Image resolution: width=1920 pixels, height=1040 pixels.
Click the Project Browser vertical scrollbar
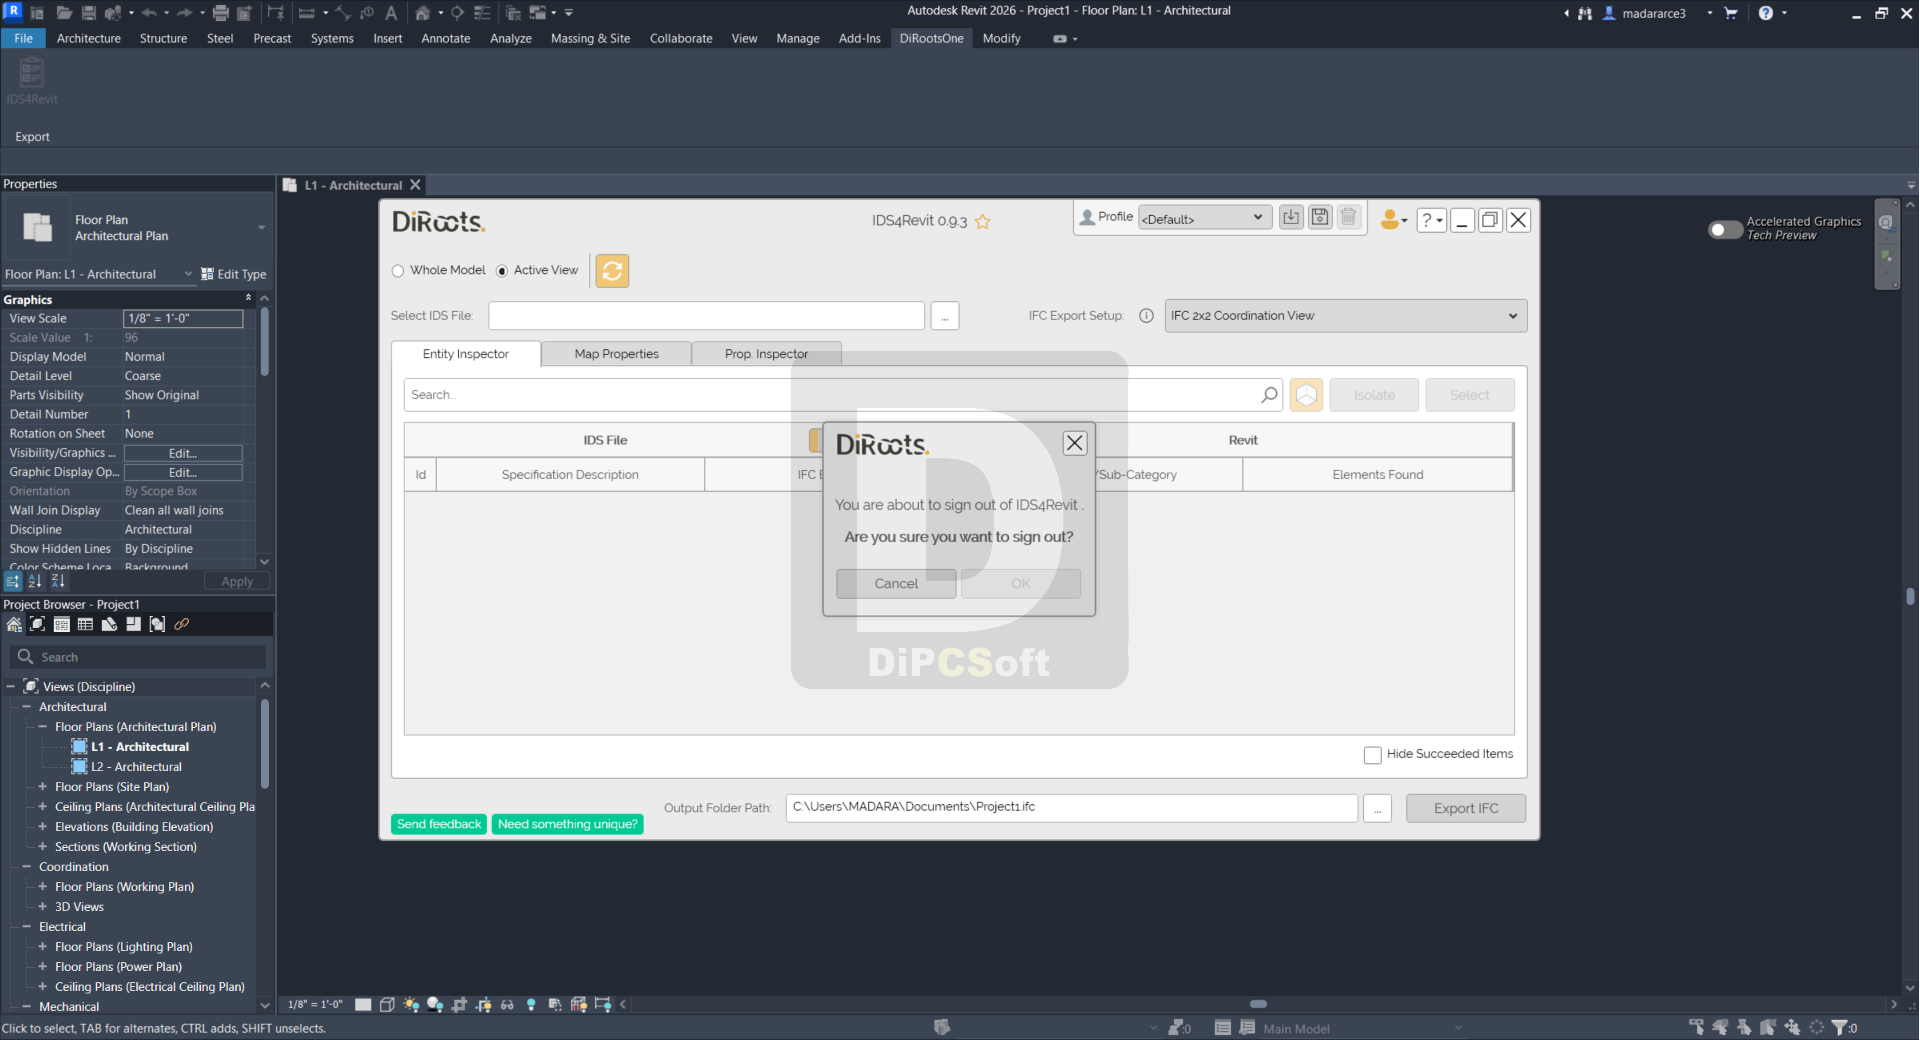pyautogui.click(x=265, y=745)
